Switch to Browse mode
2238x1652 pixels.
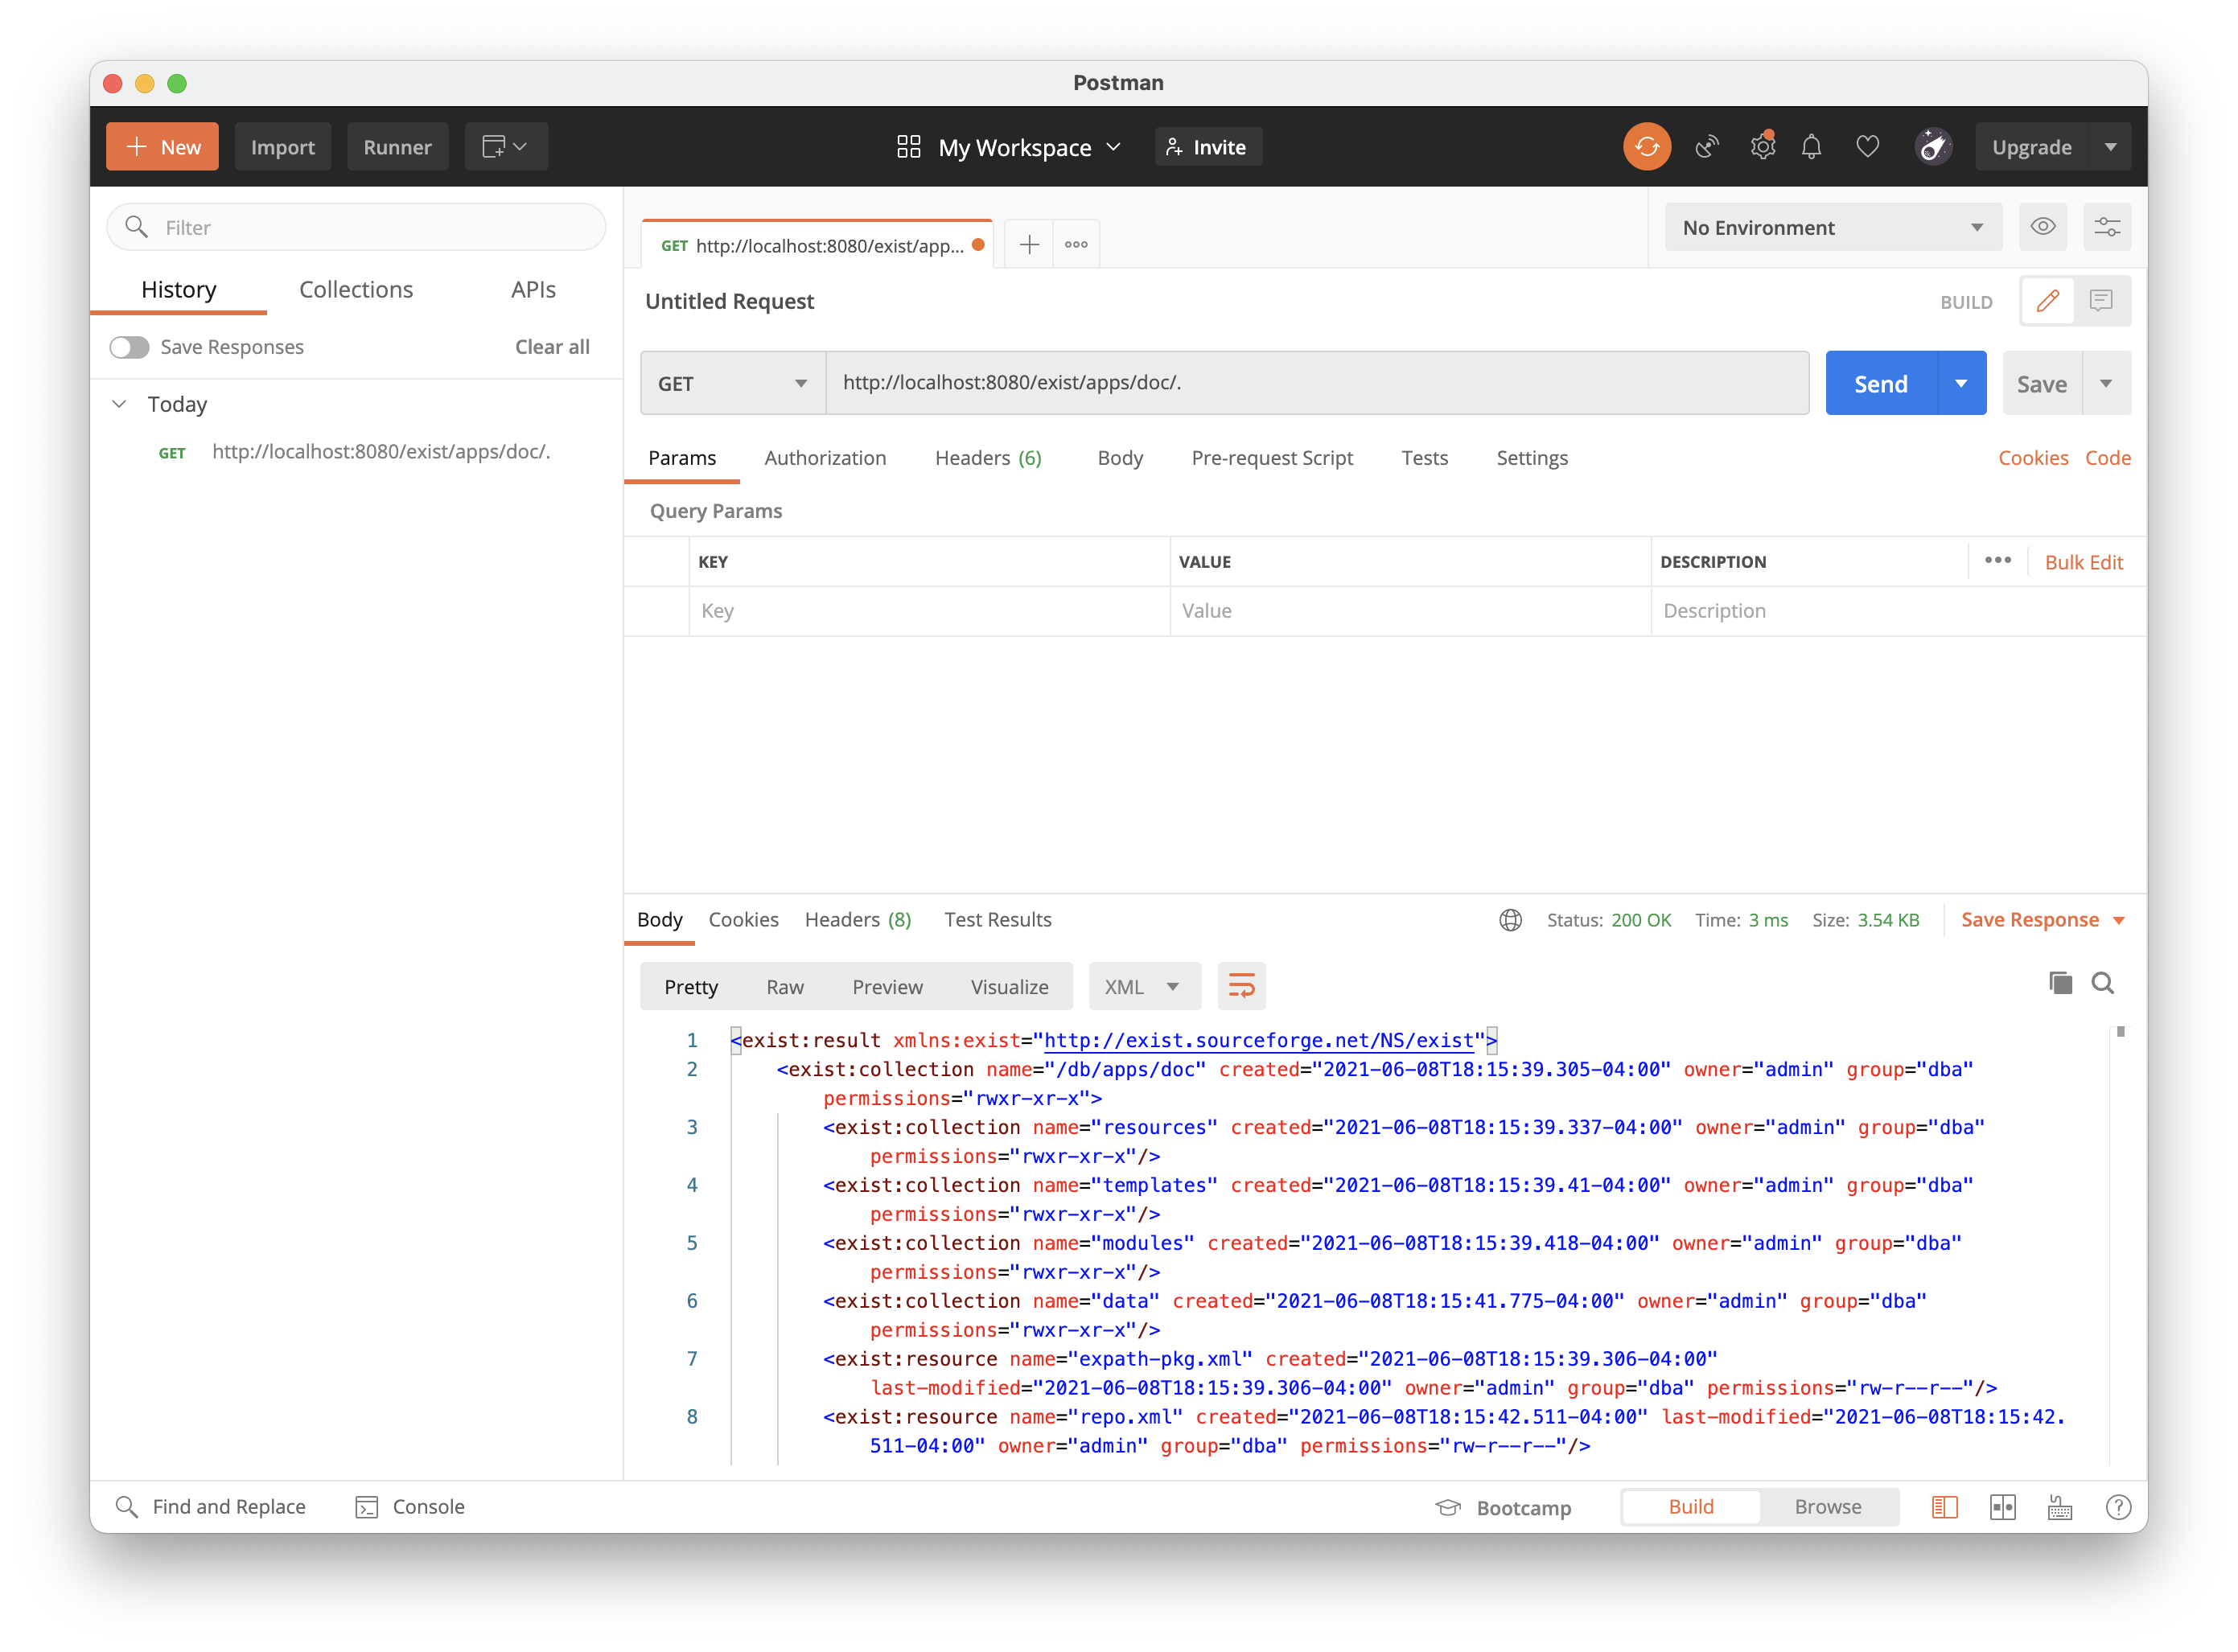tap(1827, 1507)
